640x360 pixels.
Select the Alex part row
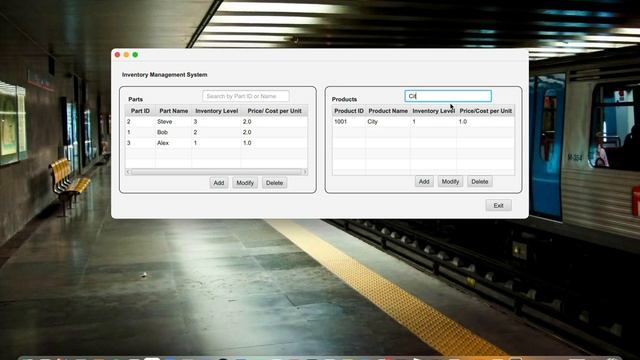point(216,143)
